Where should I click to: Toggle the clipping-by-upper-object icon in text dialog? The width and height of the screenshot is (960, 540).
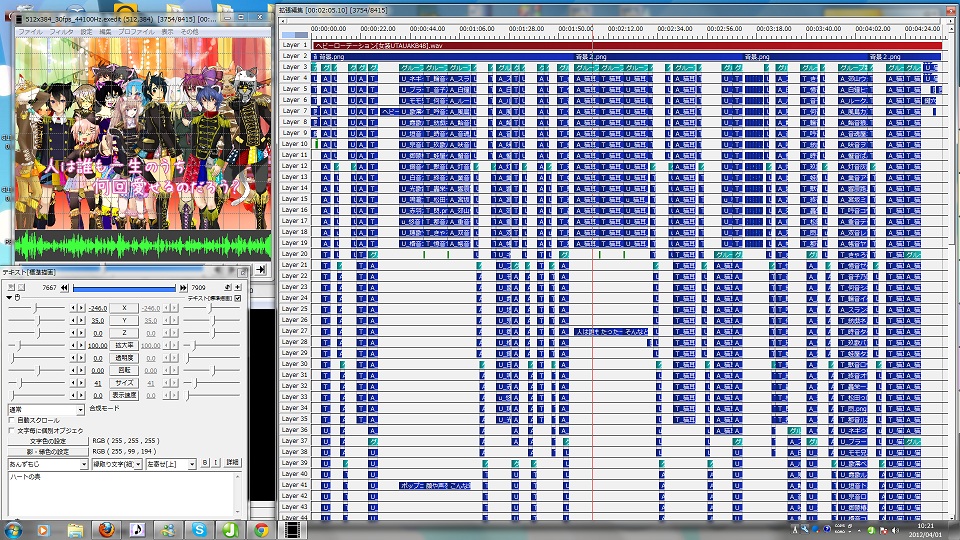pos(21,287)
